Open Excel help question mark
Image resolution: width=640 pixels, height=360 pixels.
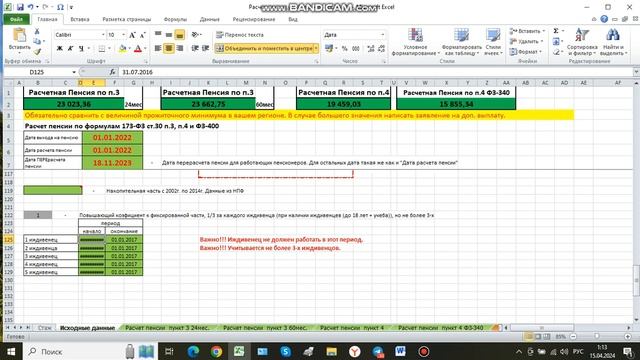click(x=604, y=19)
